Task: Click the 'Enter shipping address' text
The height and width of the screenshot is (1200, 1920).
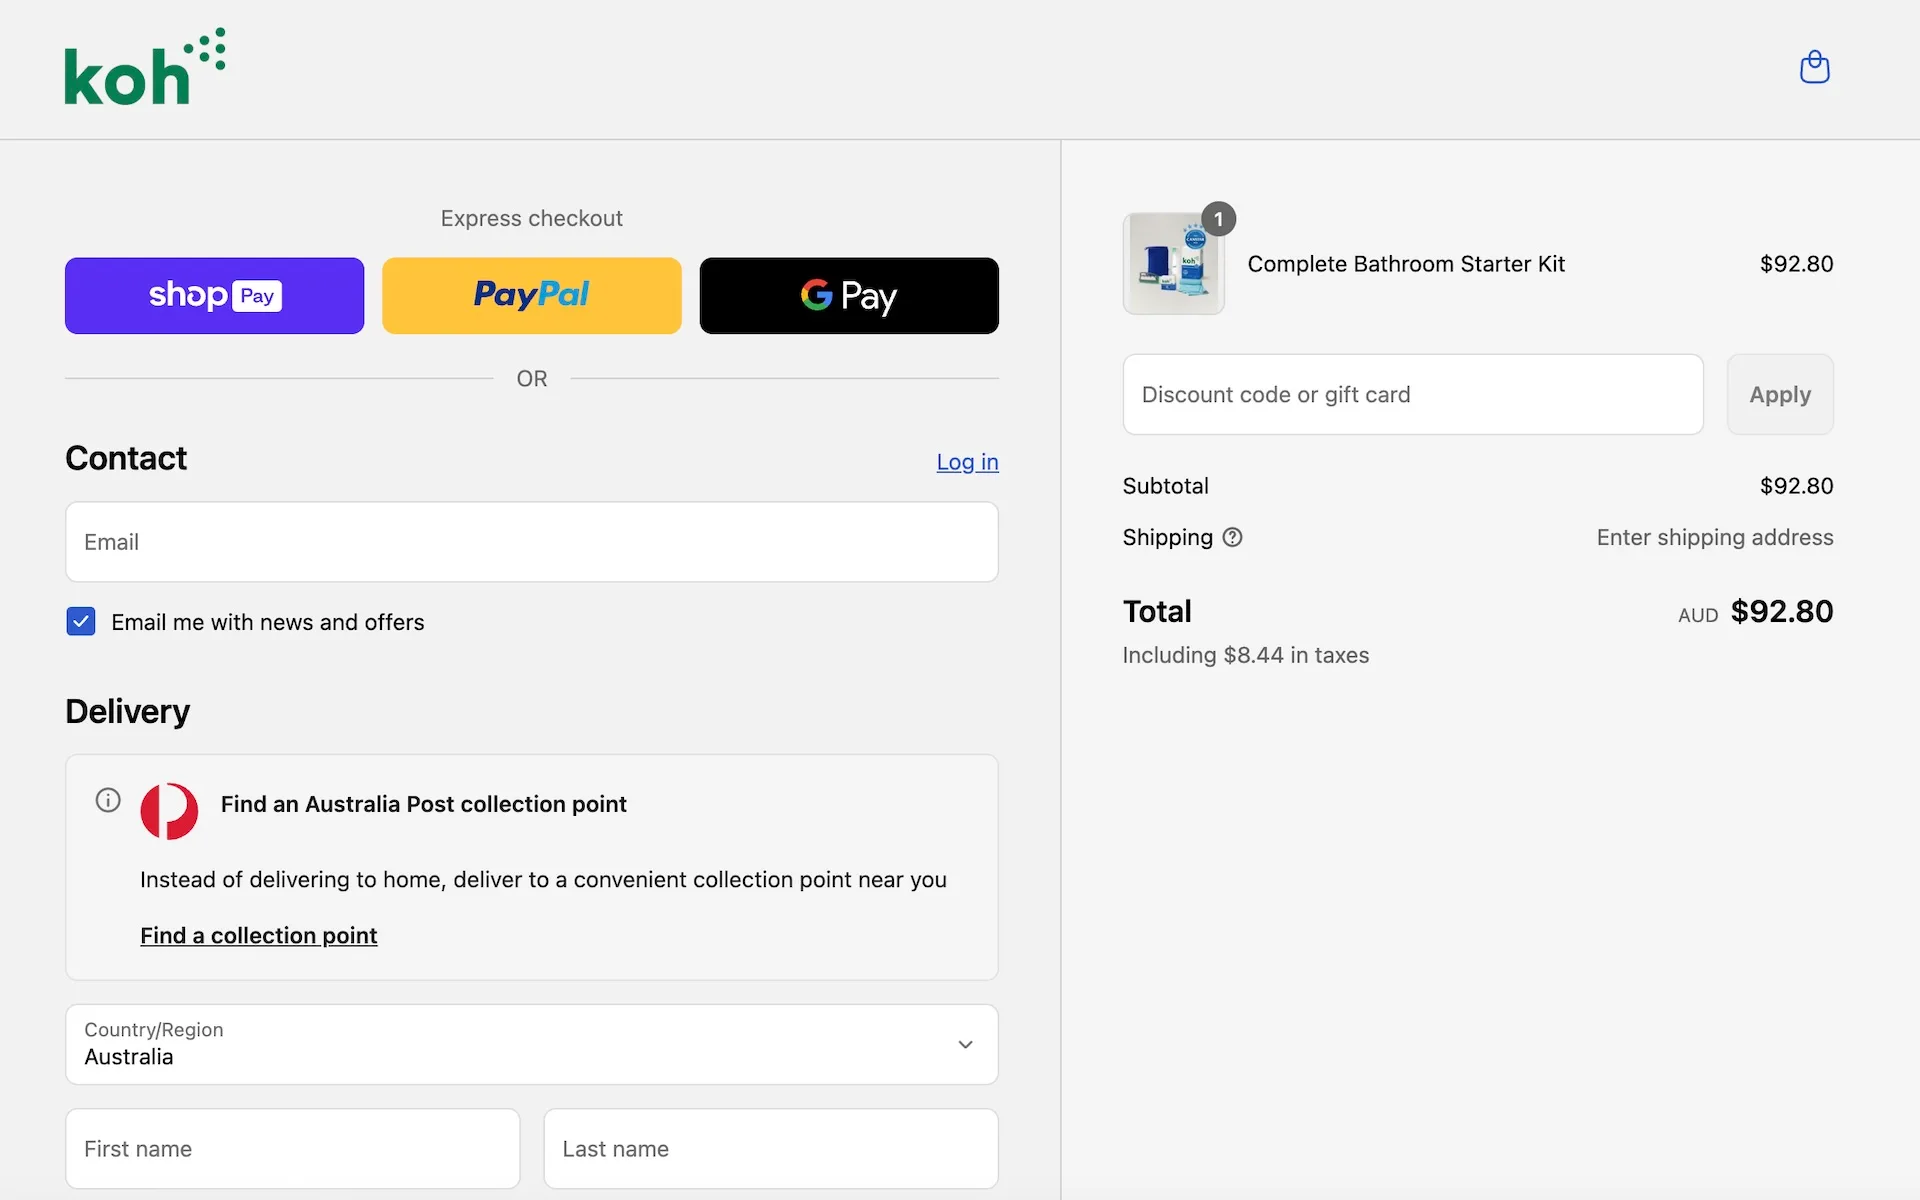Action: [x=1715, y=537]
